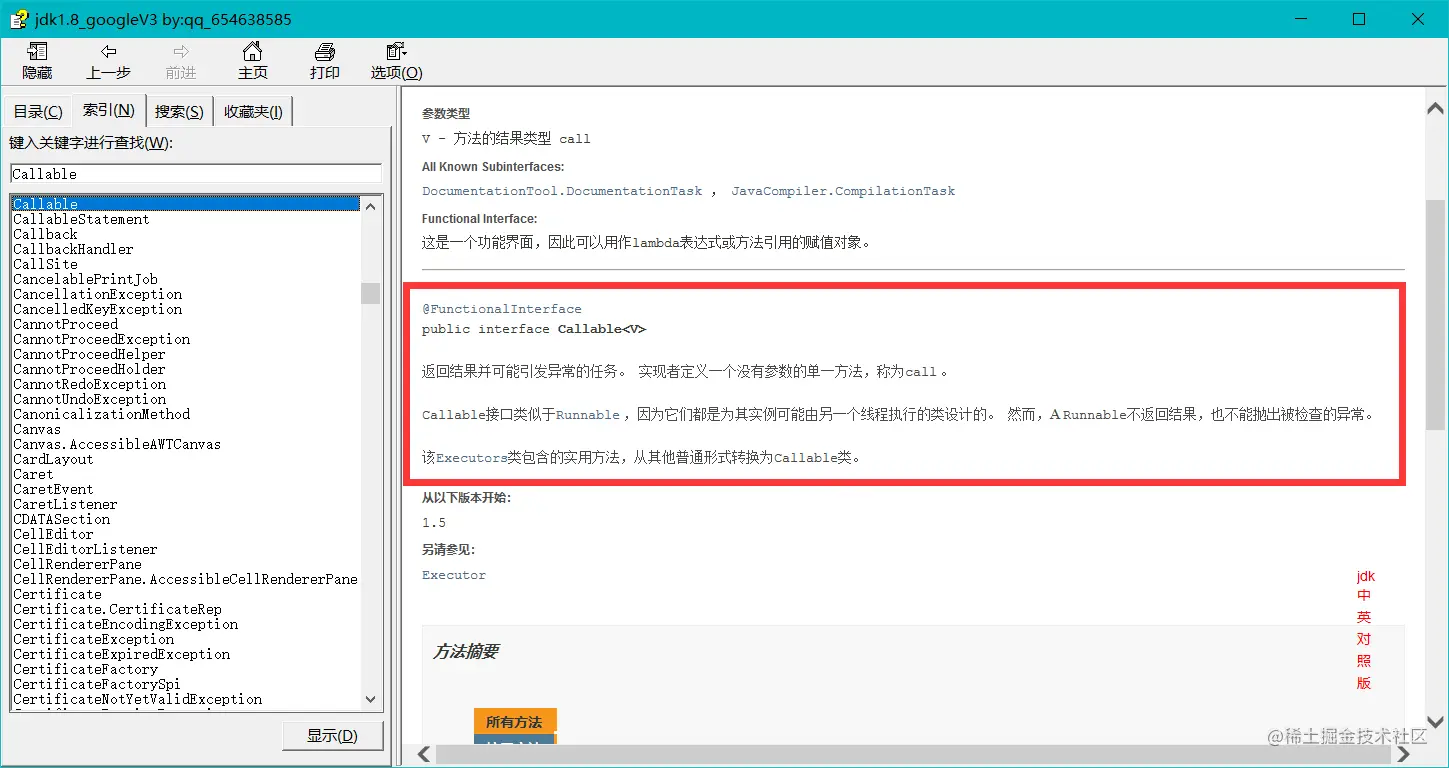Go back with the 上一步 toolbar icon

click(109, 61)
